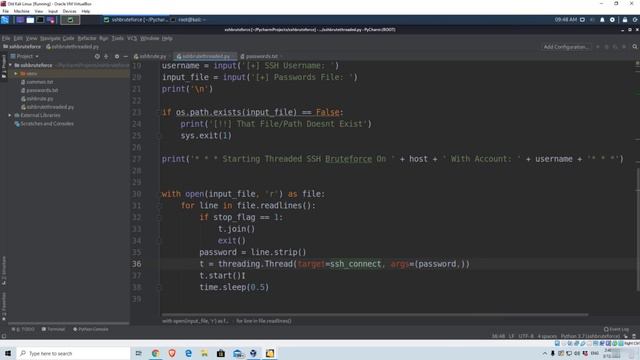Open Windows Start menu
Screen dimensions: 640x360
(x=8, y=353)
